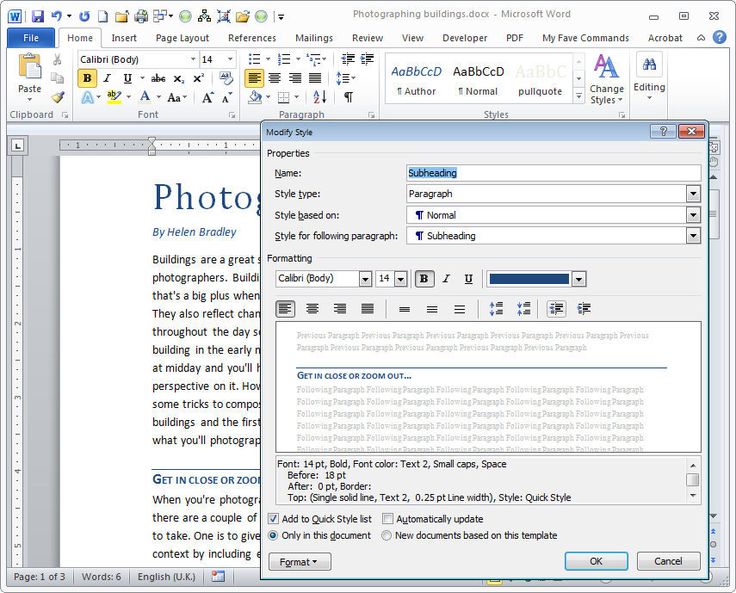Uncheck Add to Quick Style list
This screenshot has height=593, width=736.
coord(273,519)
